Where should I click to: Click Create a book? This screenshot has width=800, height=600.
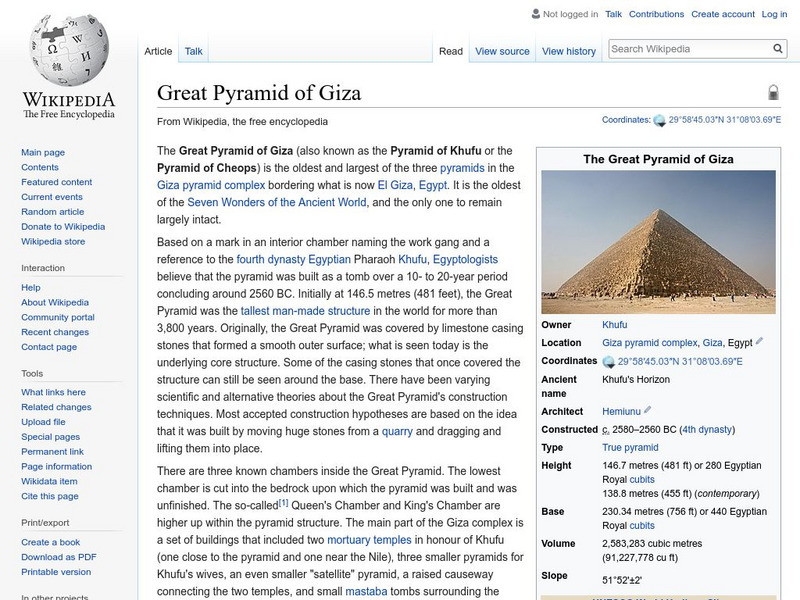(x=51, y=542)
